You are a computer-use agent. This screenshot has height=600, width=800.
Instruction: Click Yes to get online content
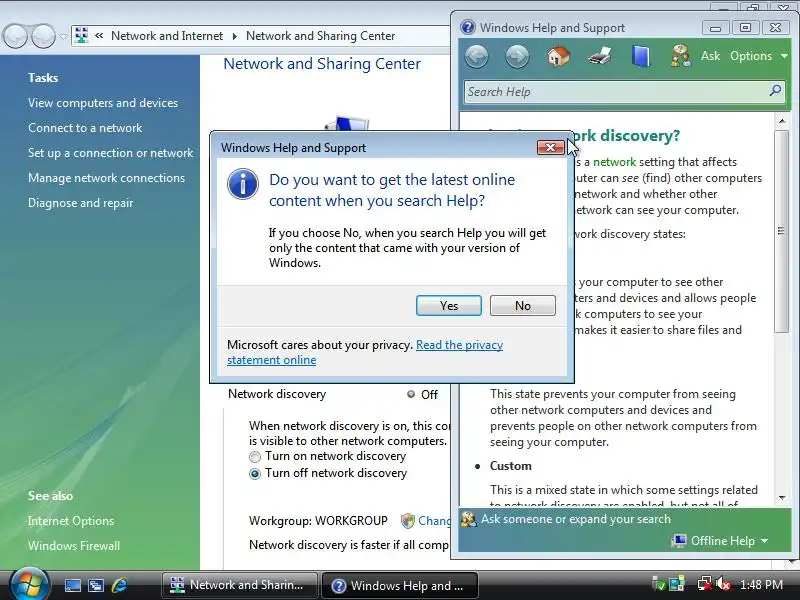pos(448,306)
